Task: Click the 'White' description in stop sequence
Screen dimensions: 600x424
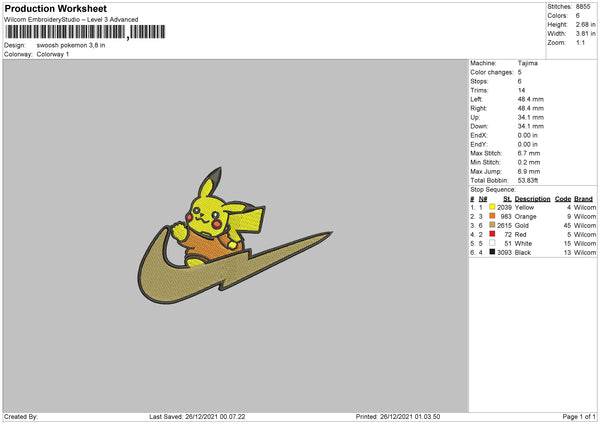Action: (x=523, y=243)
